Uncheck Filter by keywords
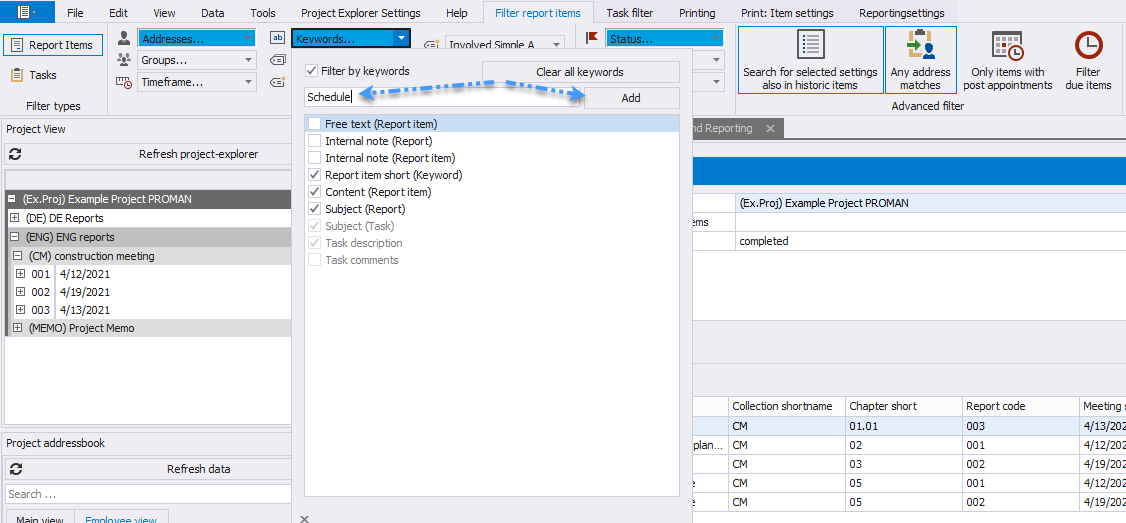The height and width of the screenshot is (523, 1126). 312,71
